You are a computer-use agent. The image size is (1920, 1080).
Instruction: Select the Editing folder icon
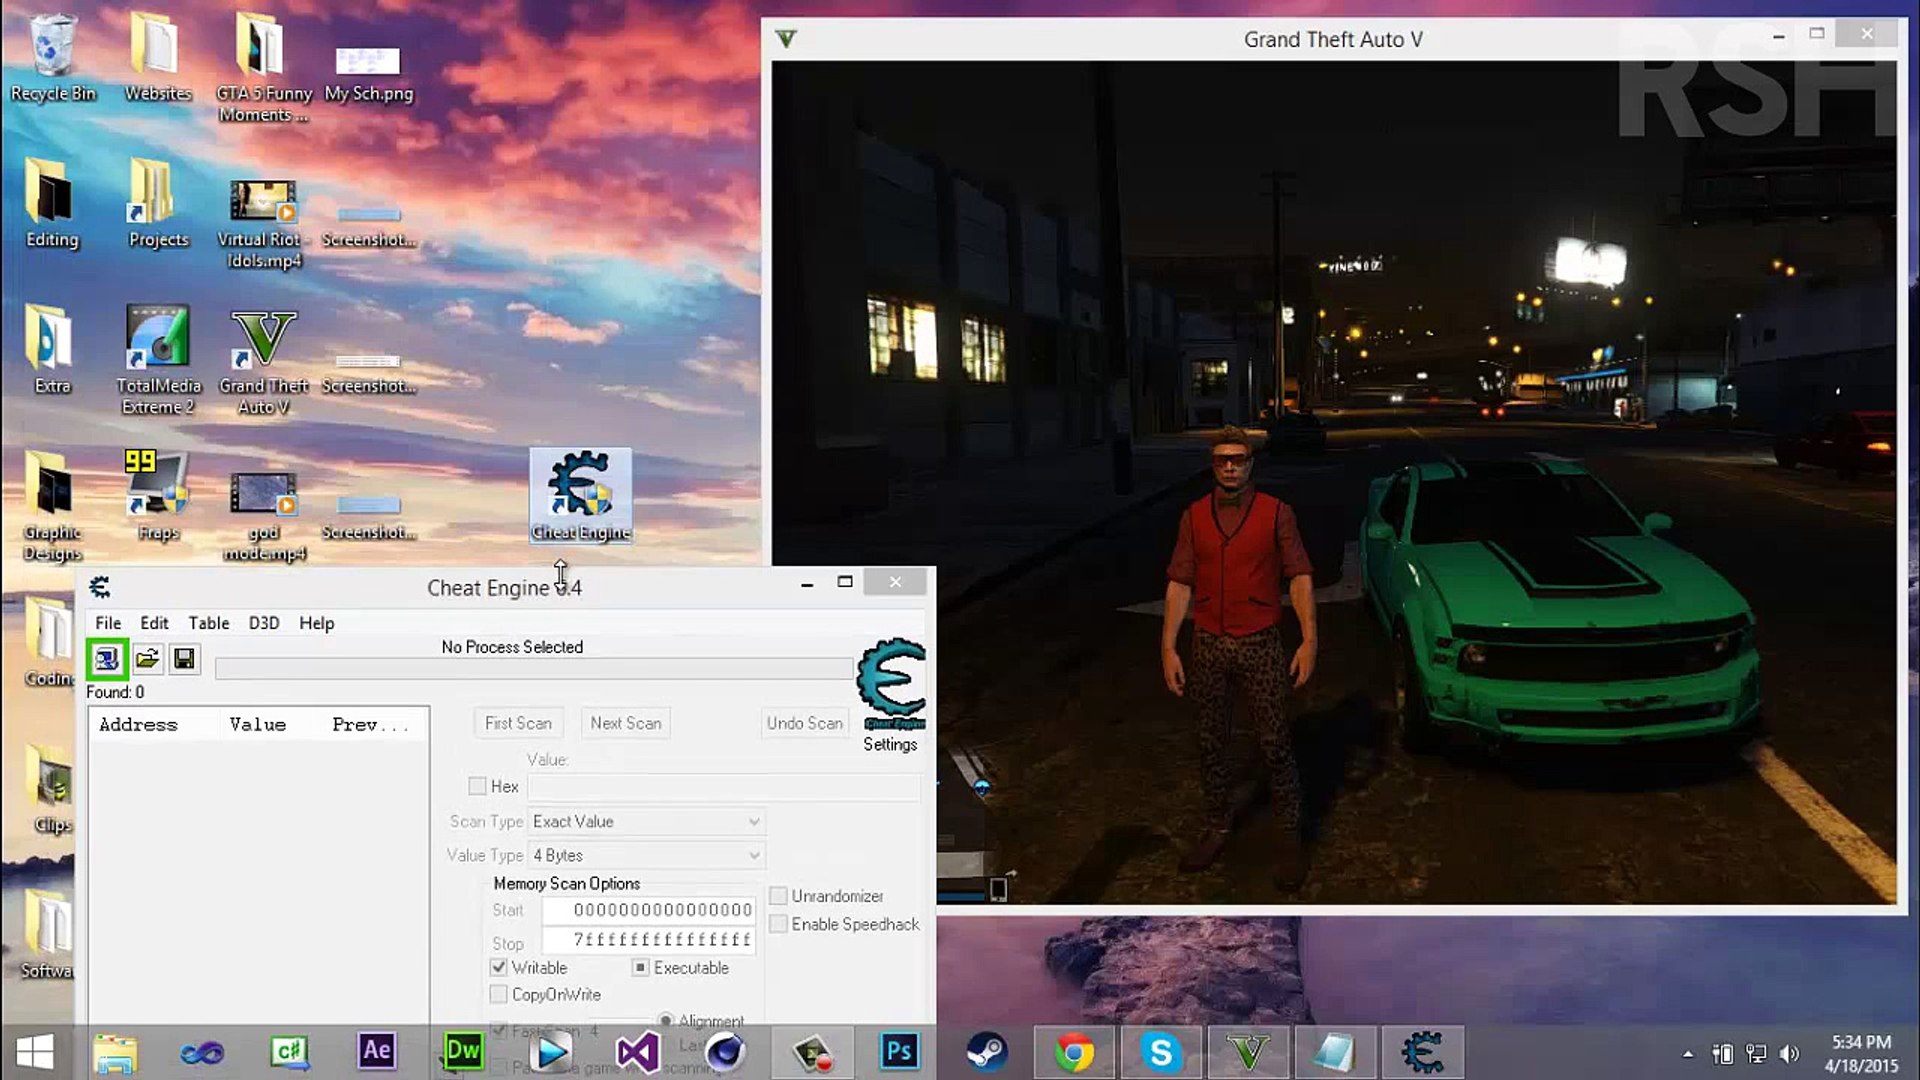click(52, 204)
